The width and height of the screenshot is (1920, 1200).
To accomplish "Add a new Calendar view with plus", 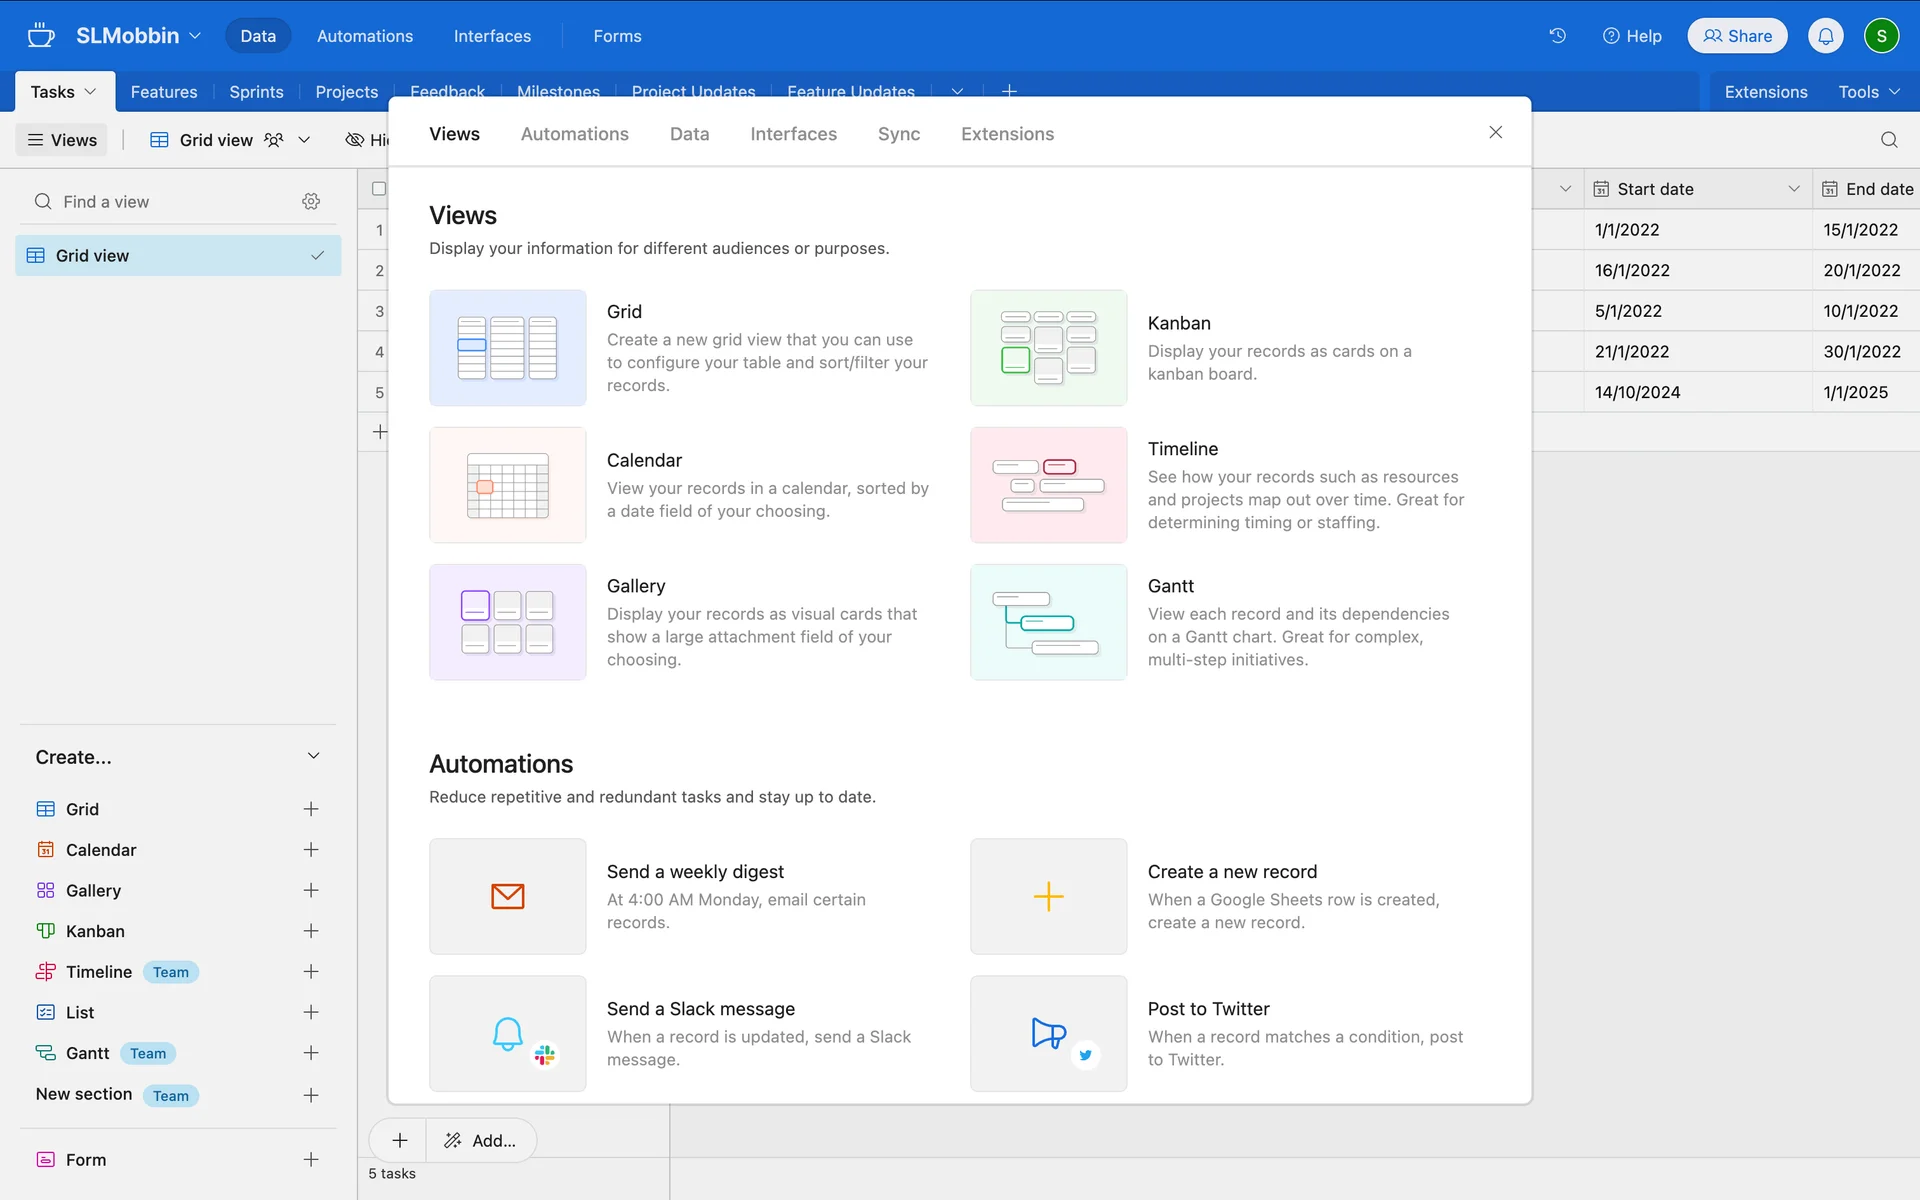I will coord(311,849).
